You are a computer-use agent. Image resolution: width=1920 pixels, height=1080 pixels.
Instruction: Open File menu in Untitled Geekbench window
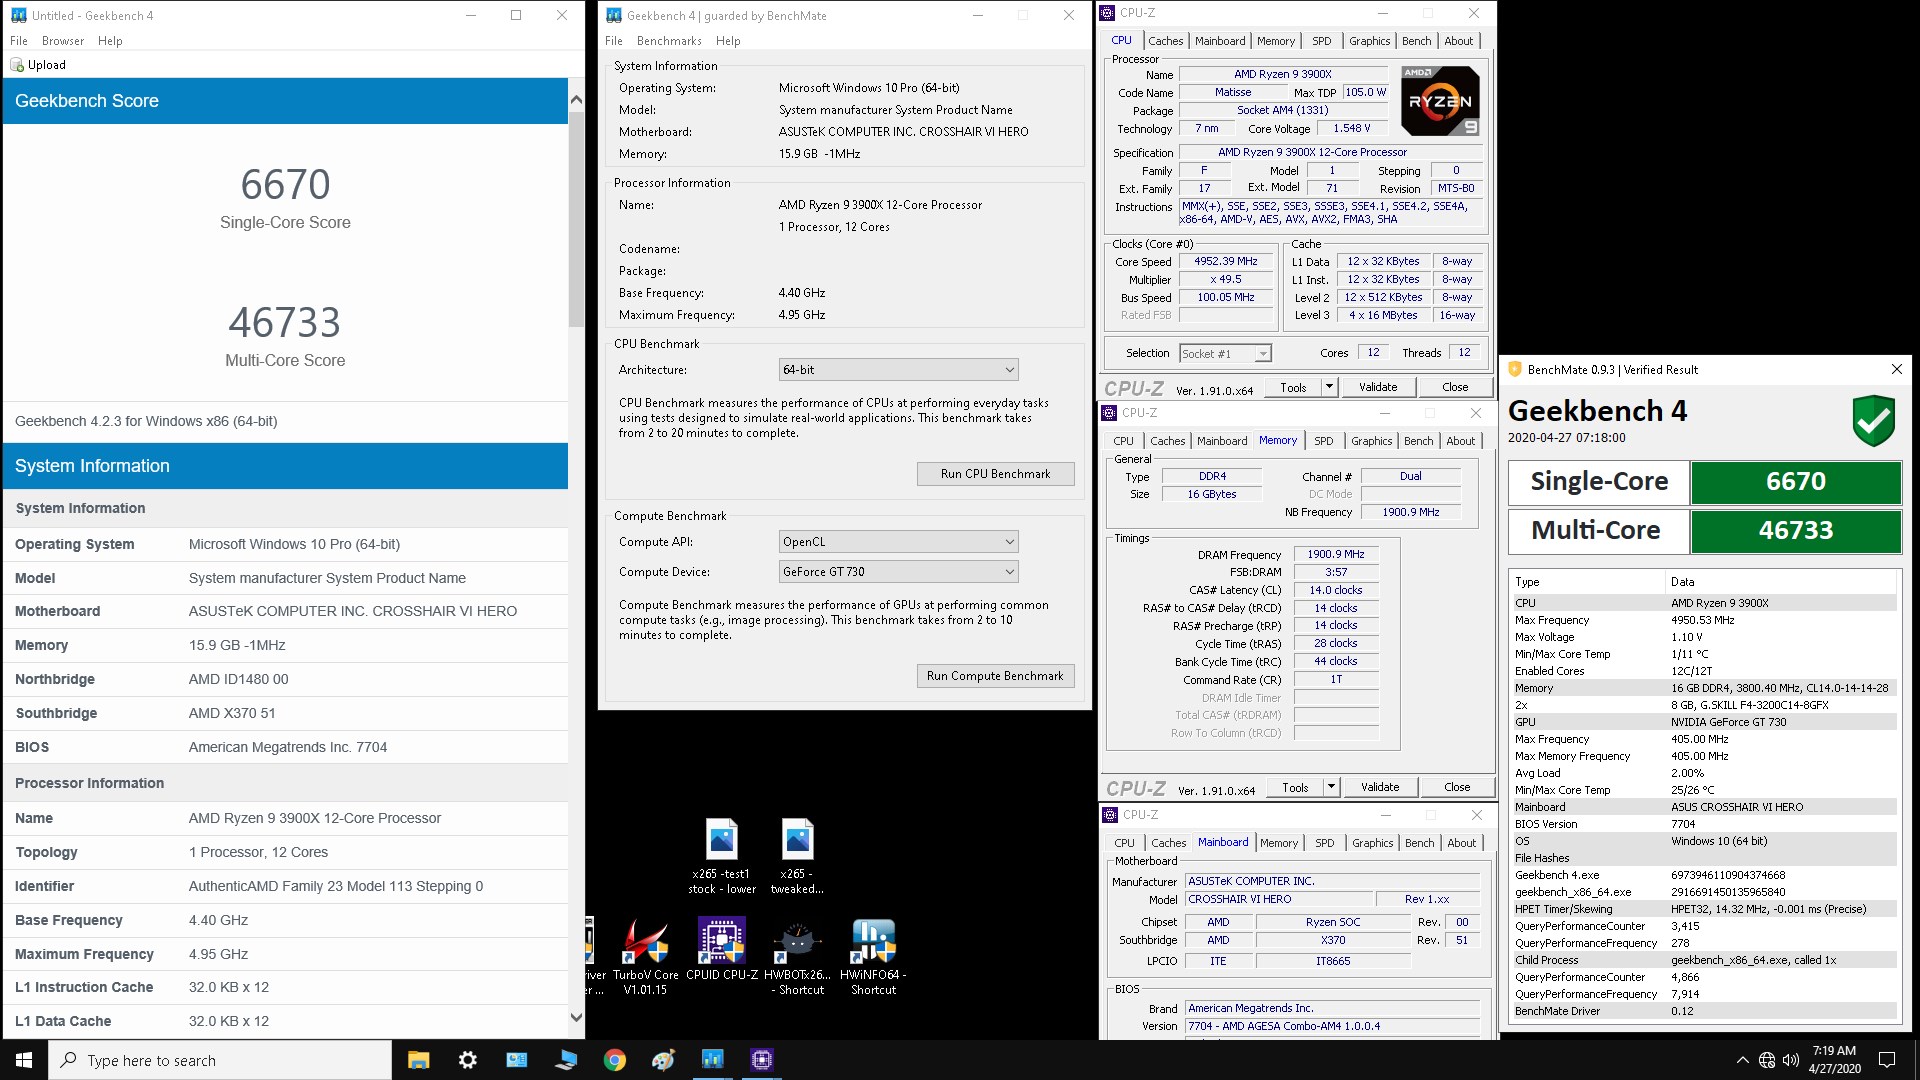click(x=19, y=41)
